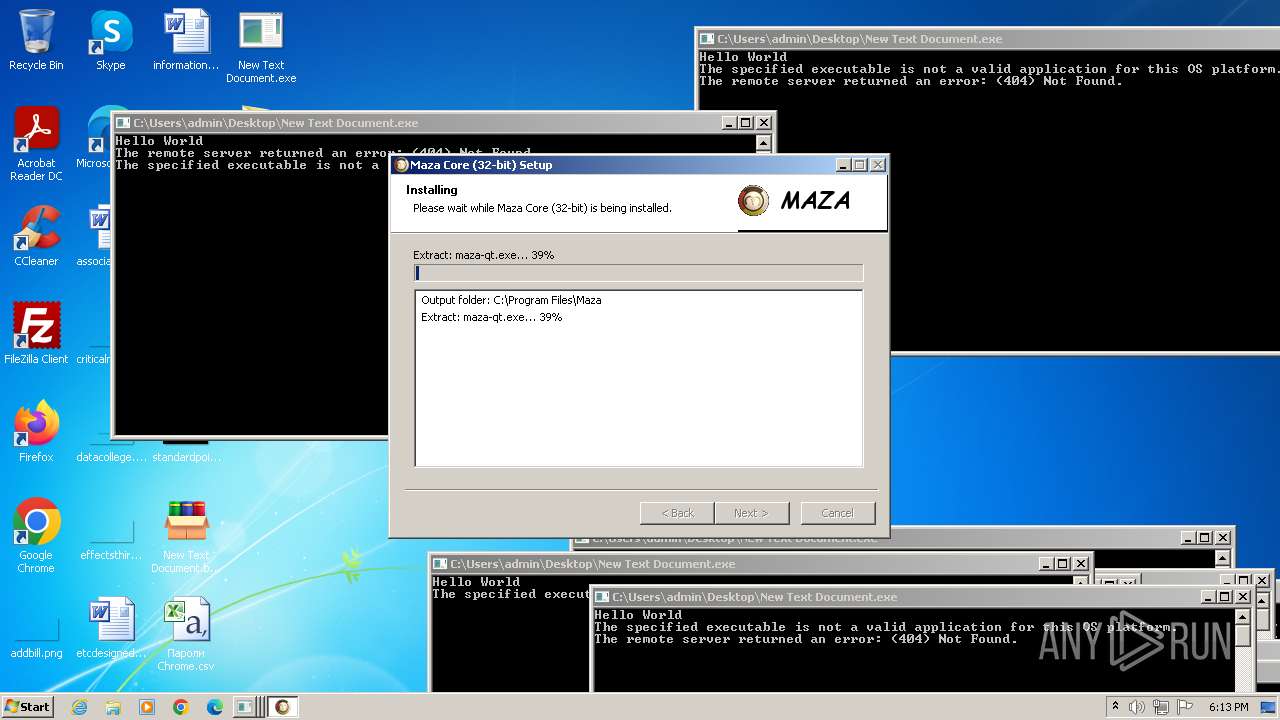
Task: Open Internet Explorer from the taskbar
Action: [x=79, y=707]
